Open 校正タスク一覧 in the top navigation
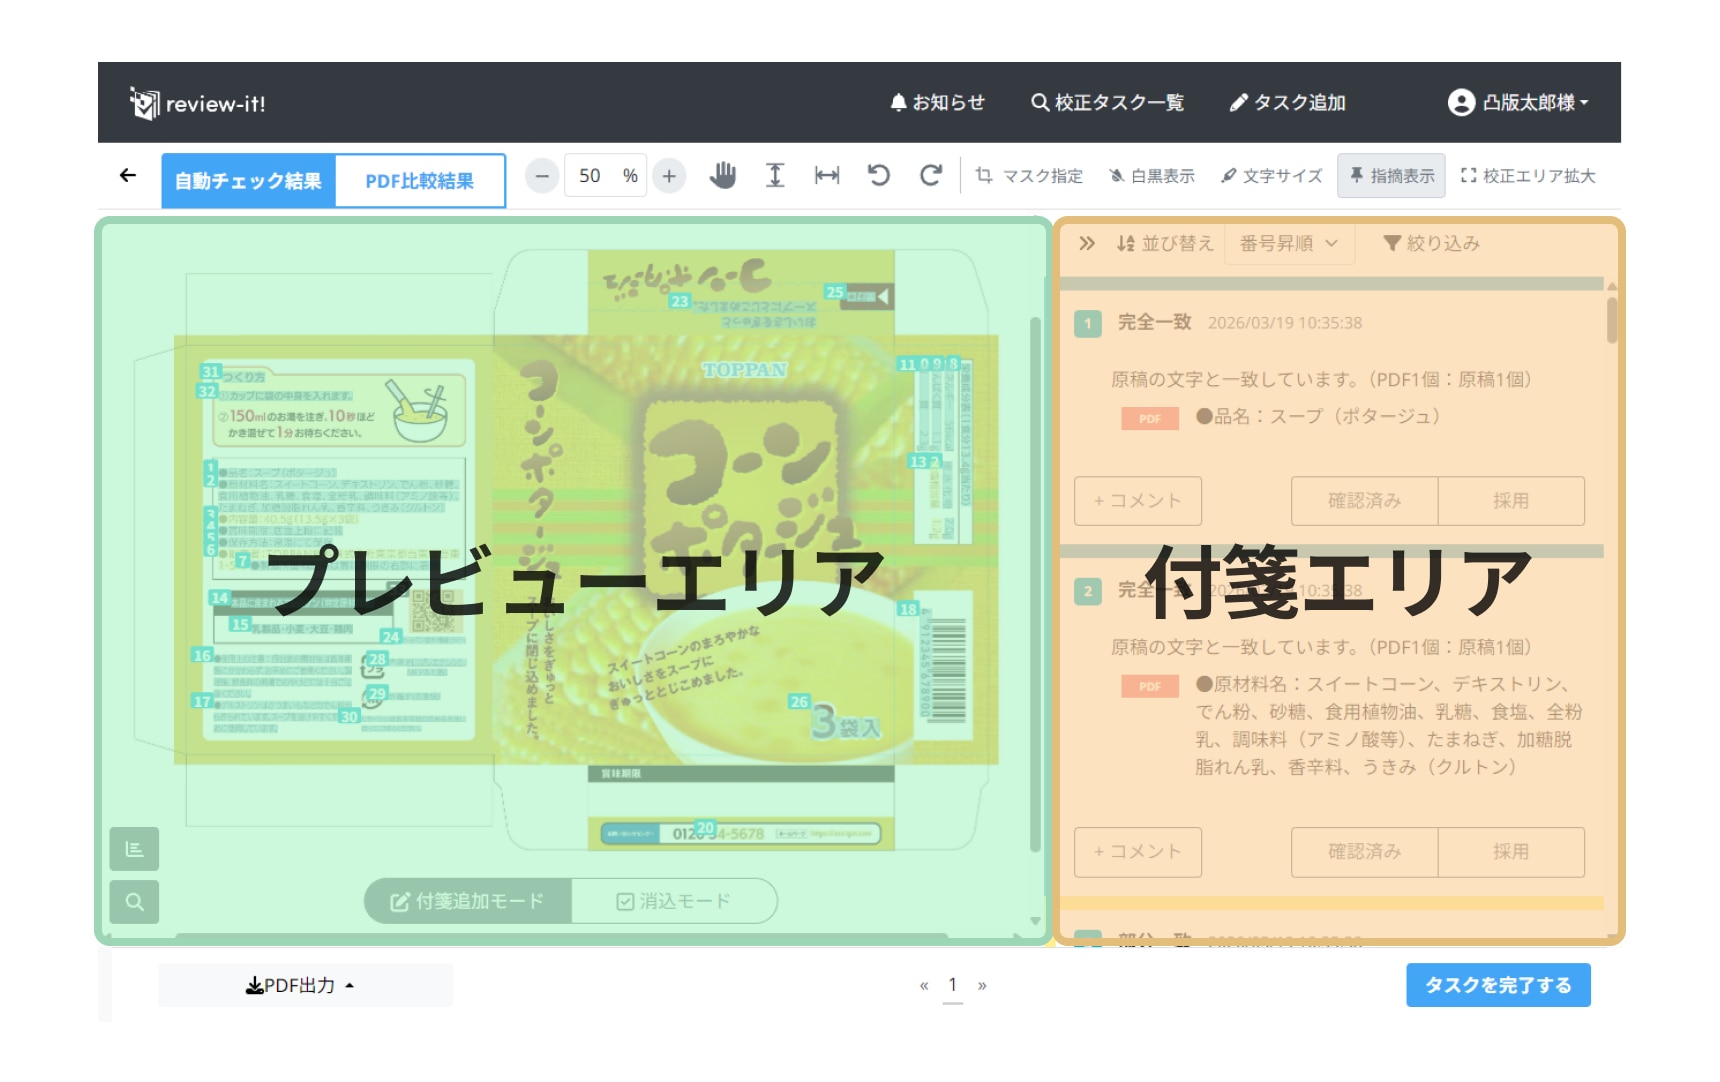 tap(1107, 103)
